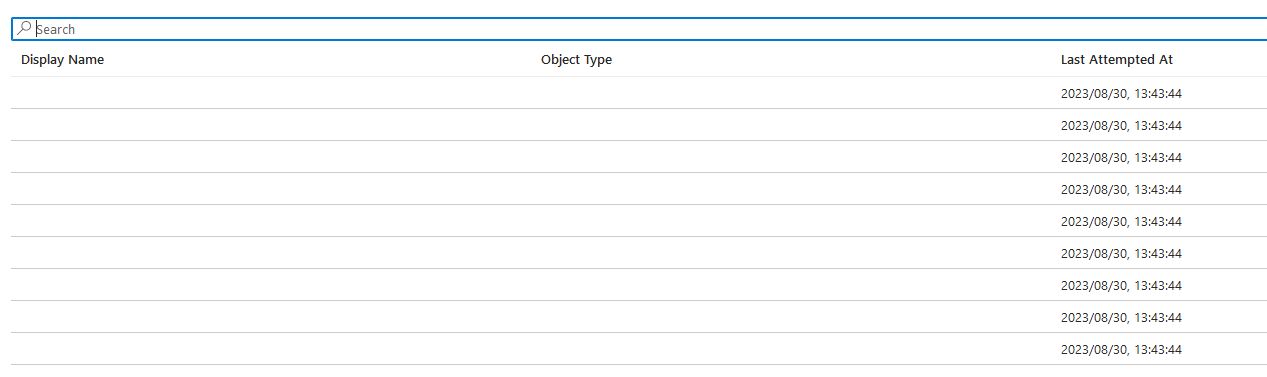Select the last row's Last Attempted timestamp
1267x377 pixels.
point(1121,350)
